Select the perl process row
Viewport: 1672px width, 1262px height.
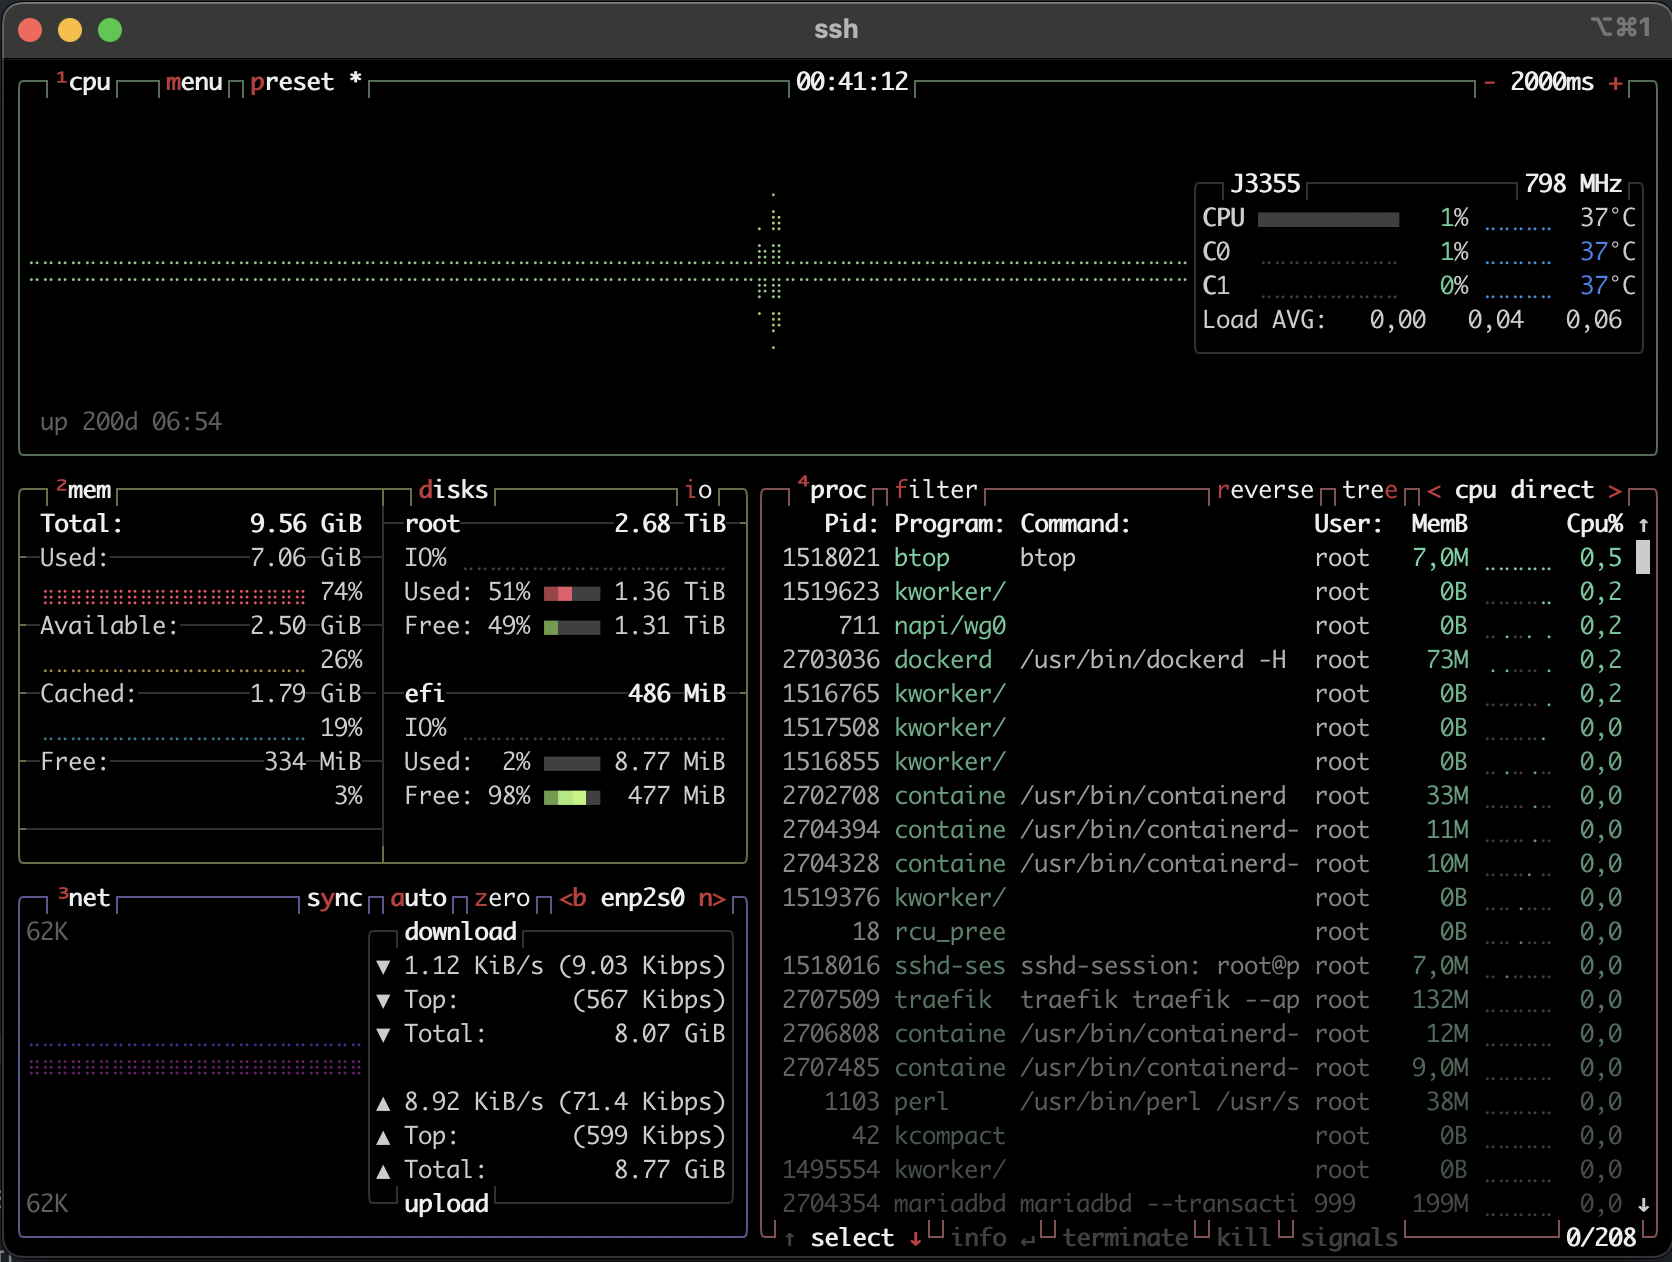pos(1203,1102)
